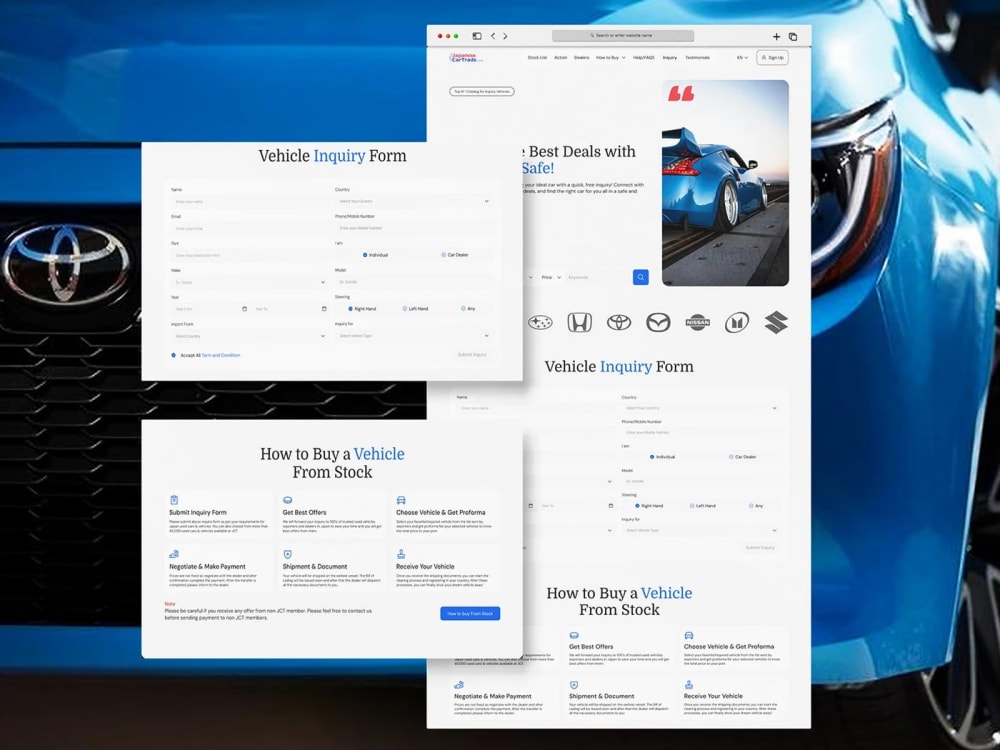Click the Japanese CarTrade site logo
This screenshot has width=1000, height=750.
(x=467, y=57)
